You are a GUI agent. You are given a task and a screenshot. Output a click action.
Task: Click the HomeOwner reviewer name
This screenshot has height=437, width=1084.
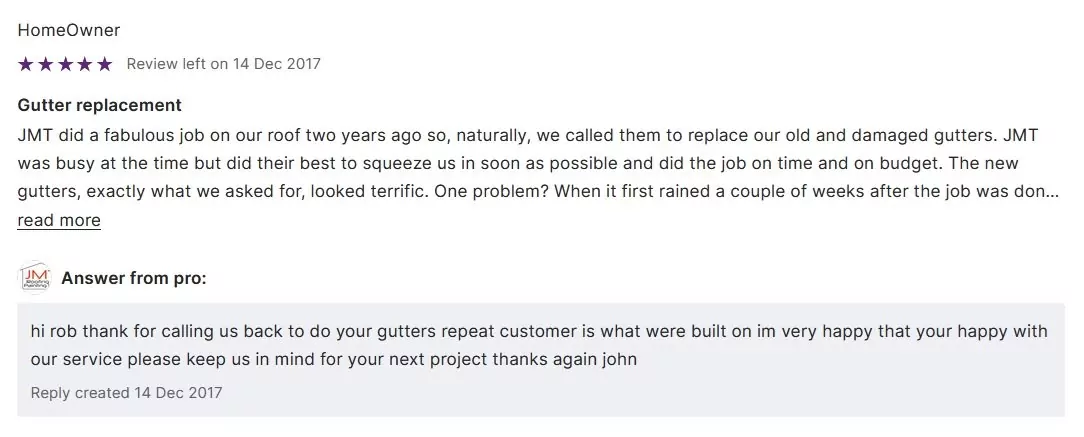(68, 30)
